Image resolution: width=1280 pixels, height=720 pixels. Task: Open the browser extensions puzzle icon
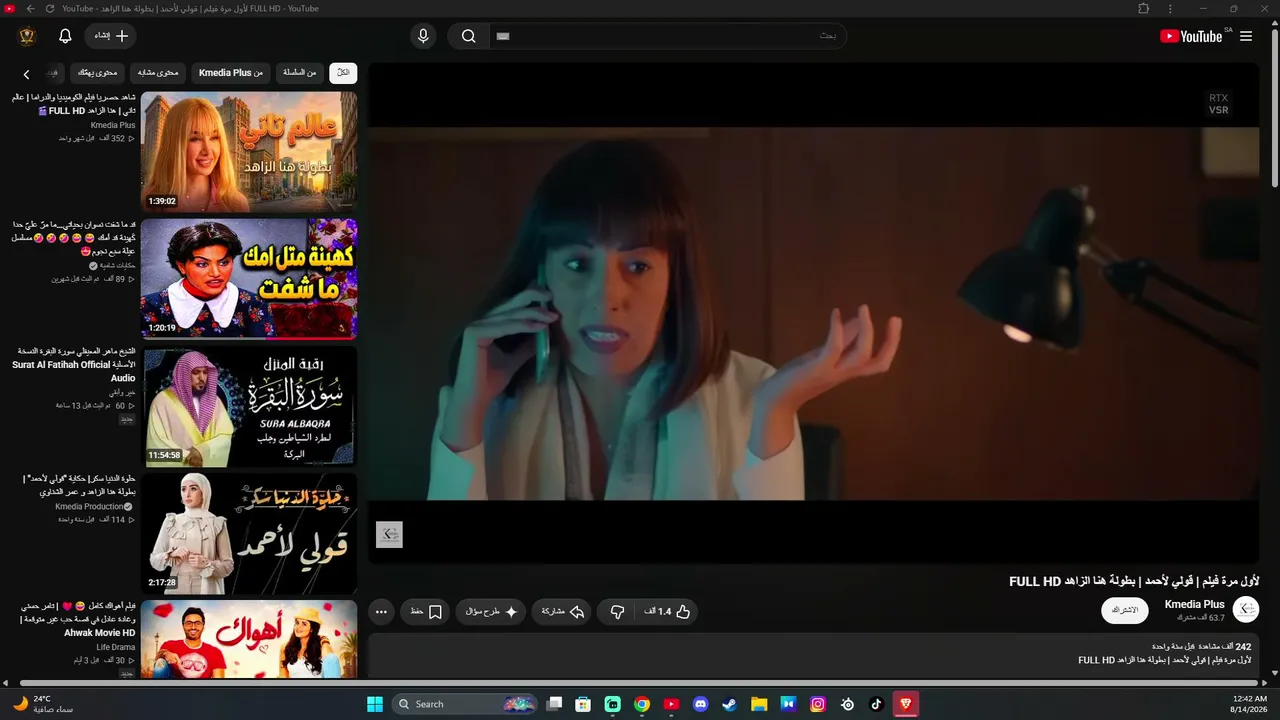click(1144, 8)
